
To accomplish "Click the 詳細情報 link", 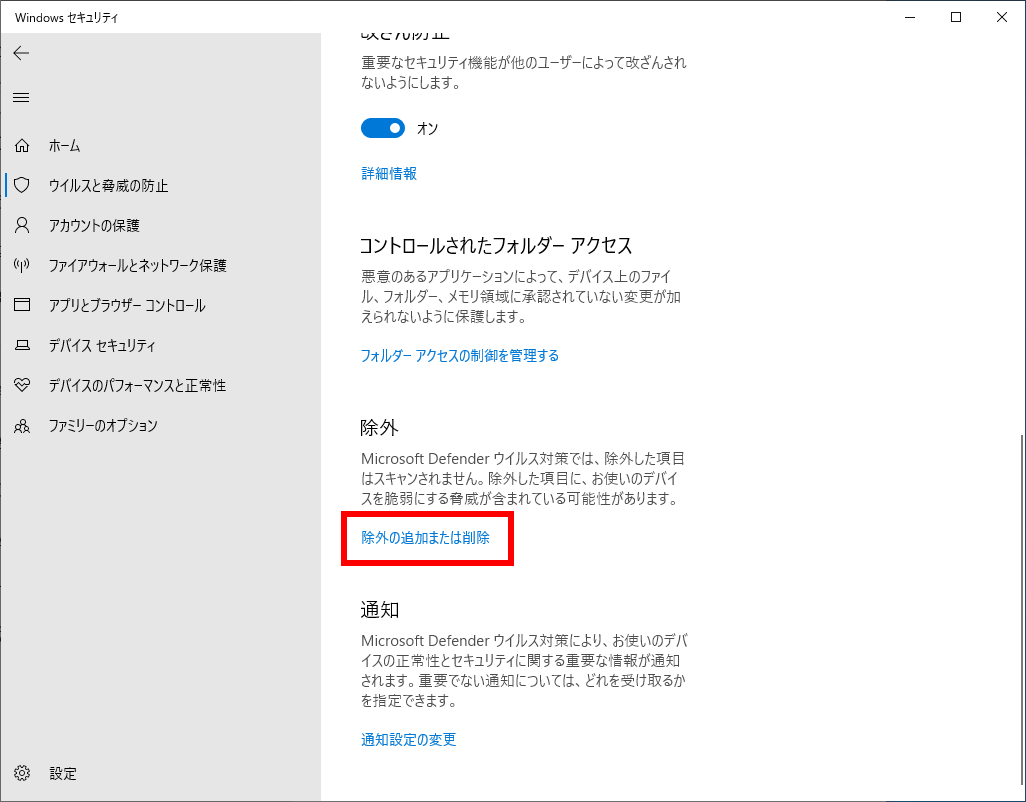I will click(389, 173).
